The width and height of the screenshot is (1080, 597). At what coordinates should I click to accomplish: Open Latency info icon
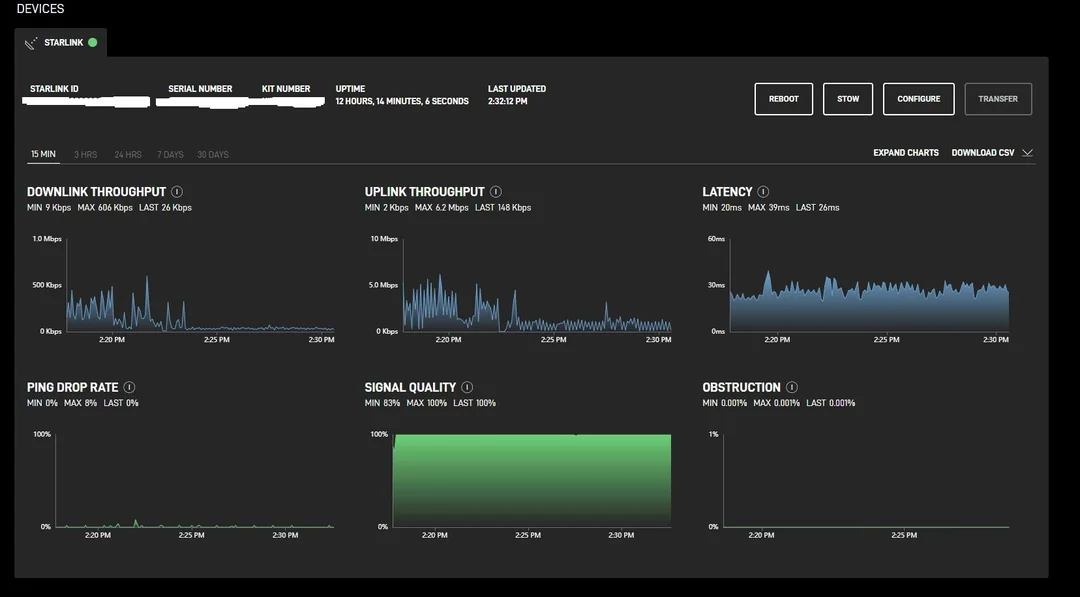pyautogui.click(x=763, y=192)
